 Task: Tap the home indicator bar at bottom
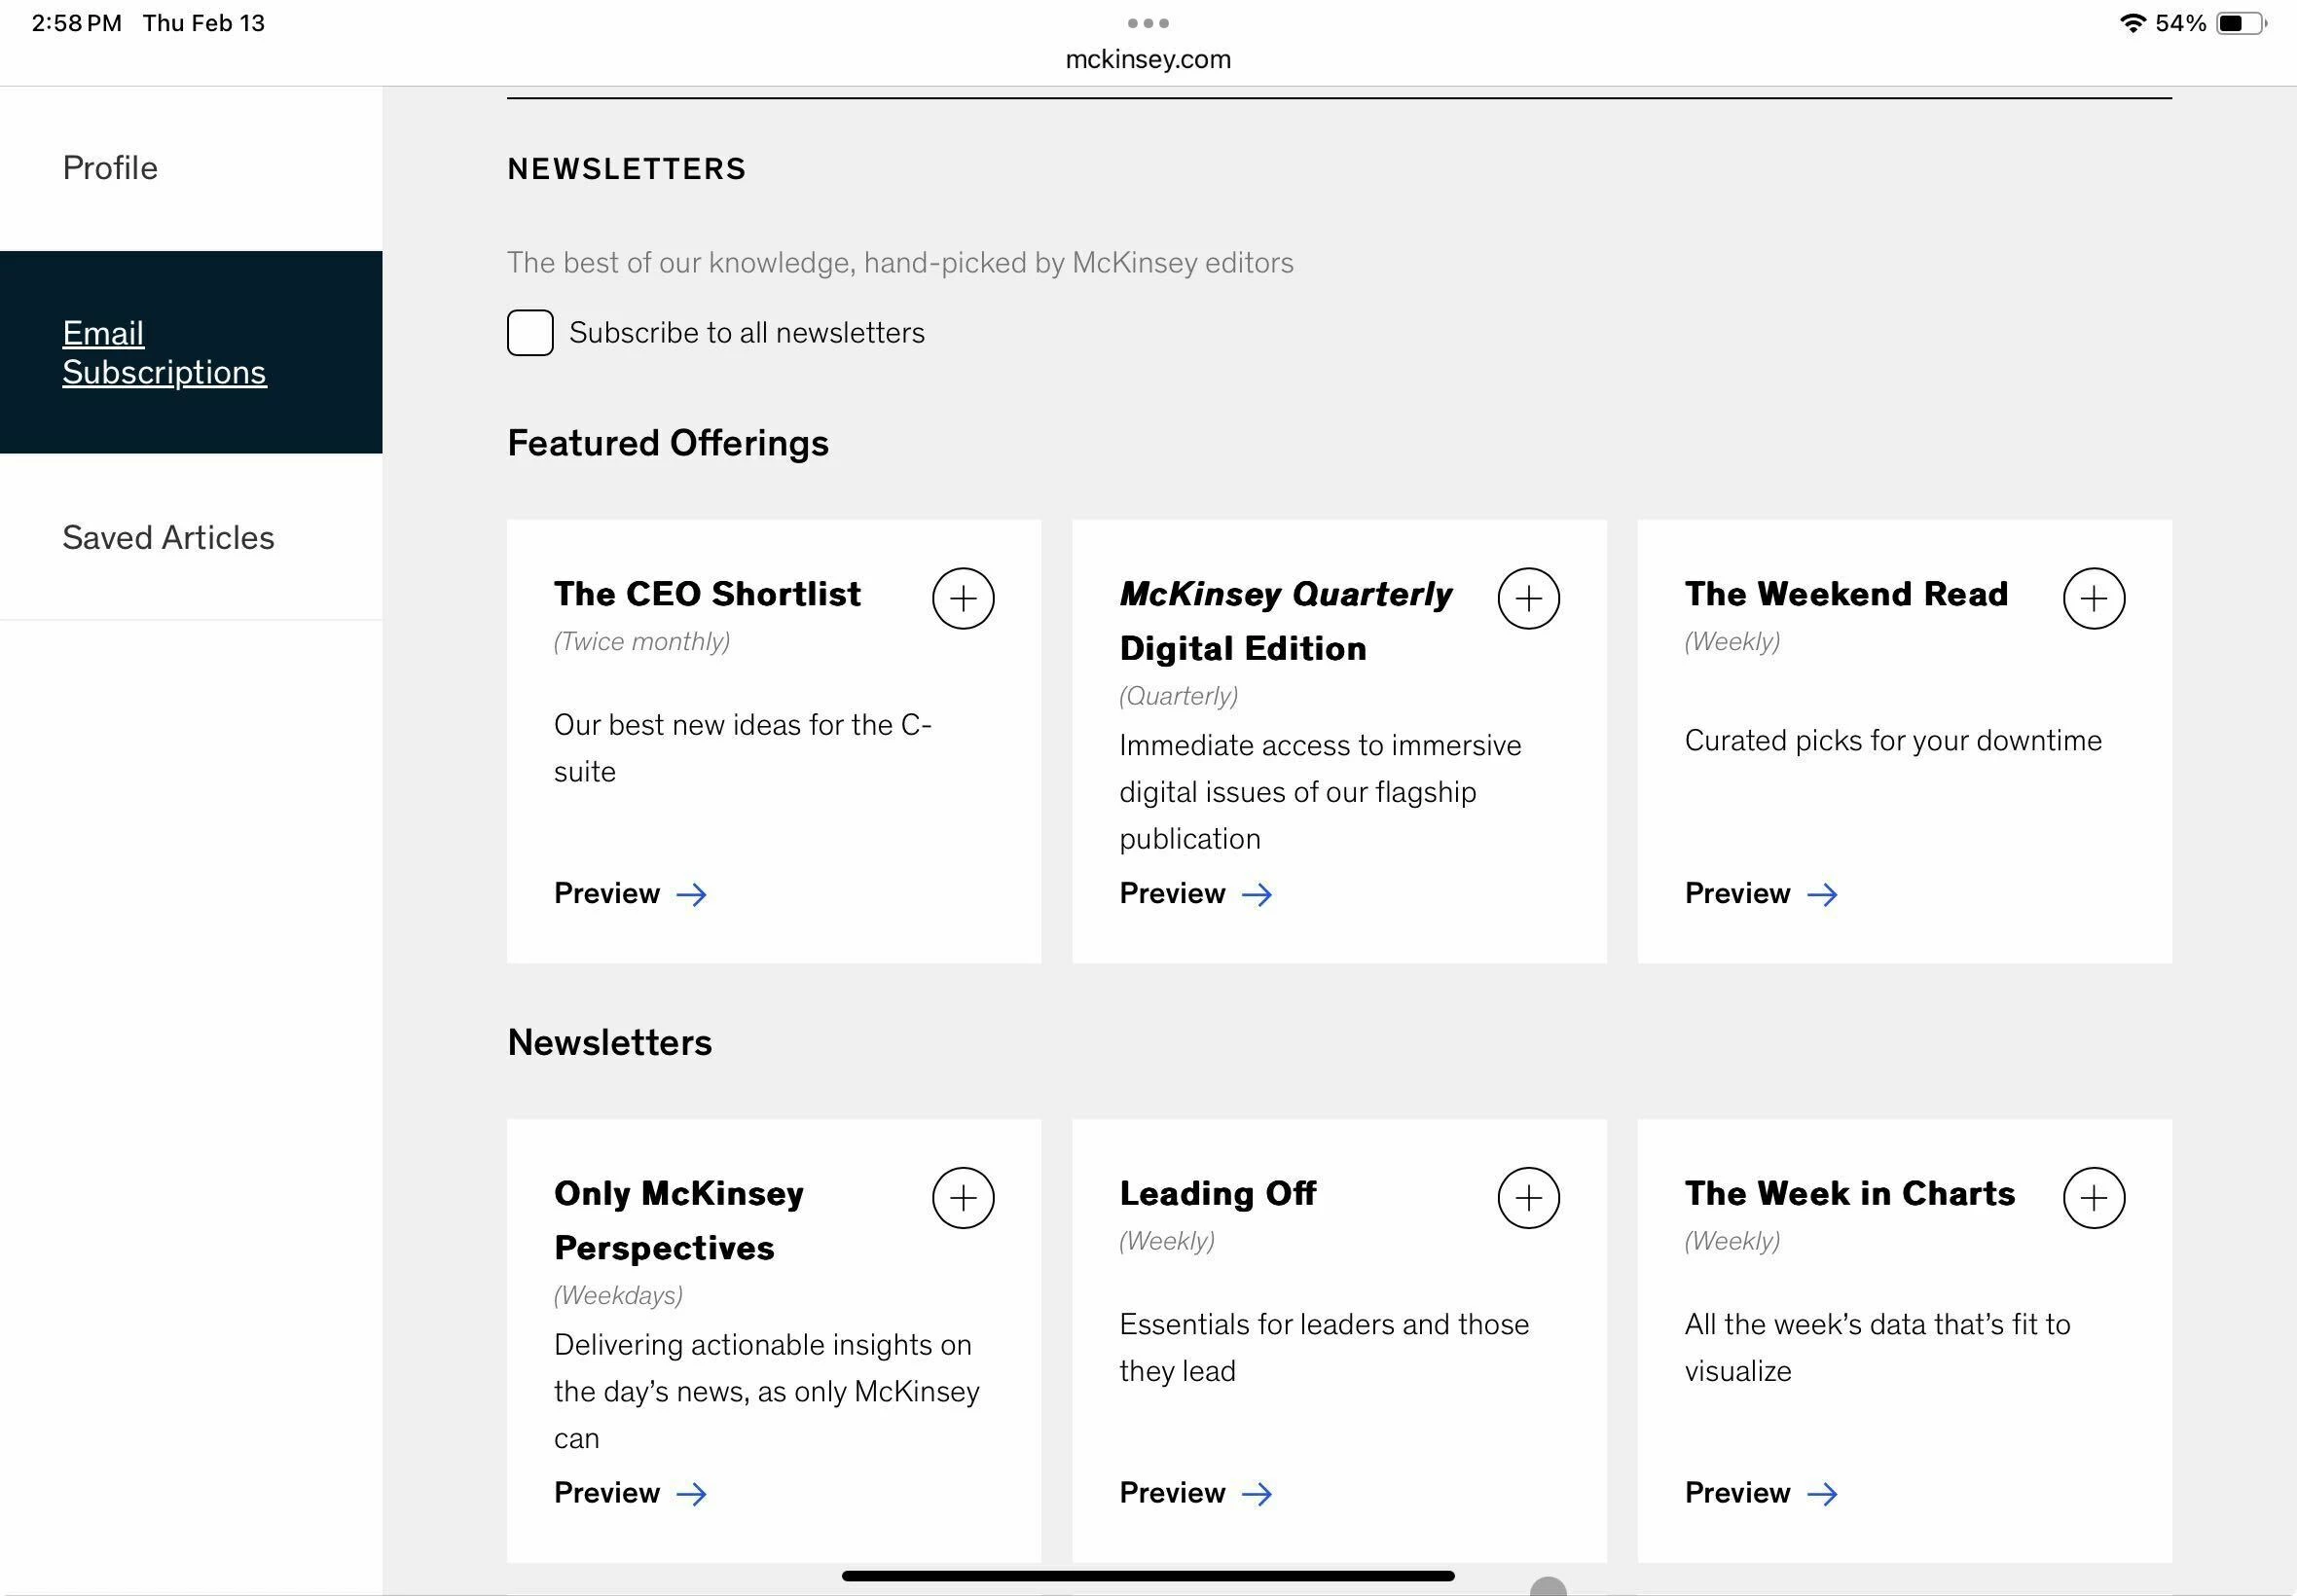pos(1148,1575)
